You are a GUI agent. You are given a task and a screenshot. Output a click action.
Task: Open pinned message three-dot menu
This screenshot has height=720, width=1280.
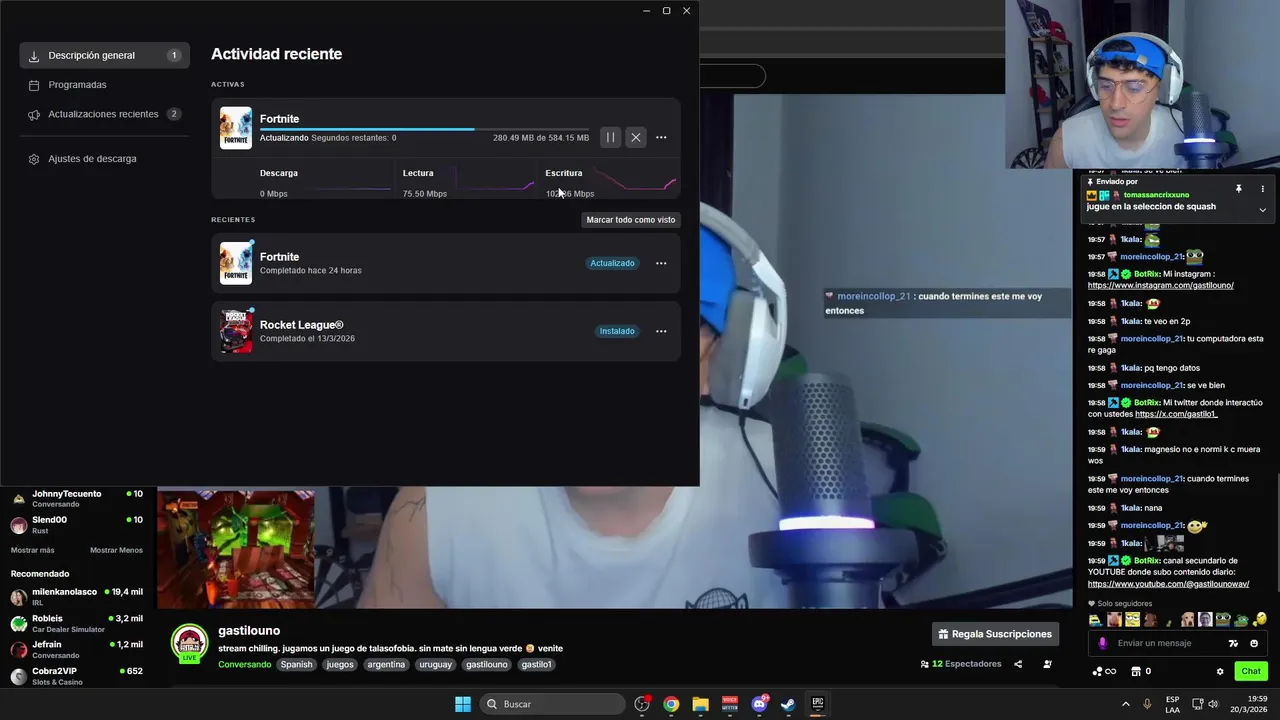pyautogui.click(x=1262, y=188)
